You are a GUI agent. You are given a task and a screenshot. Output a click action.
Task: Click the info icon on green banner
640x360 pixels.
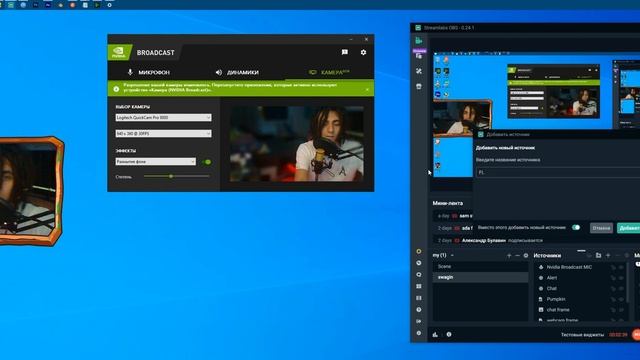(116, 89)
